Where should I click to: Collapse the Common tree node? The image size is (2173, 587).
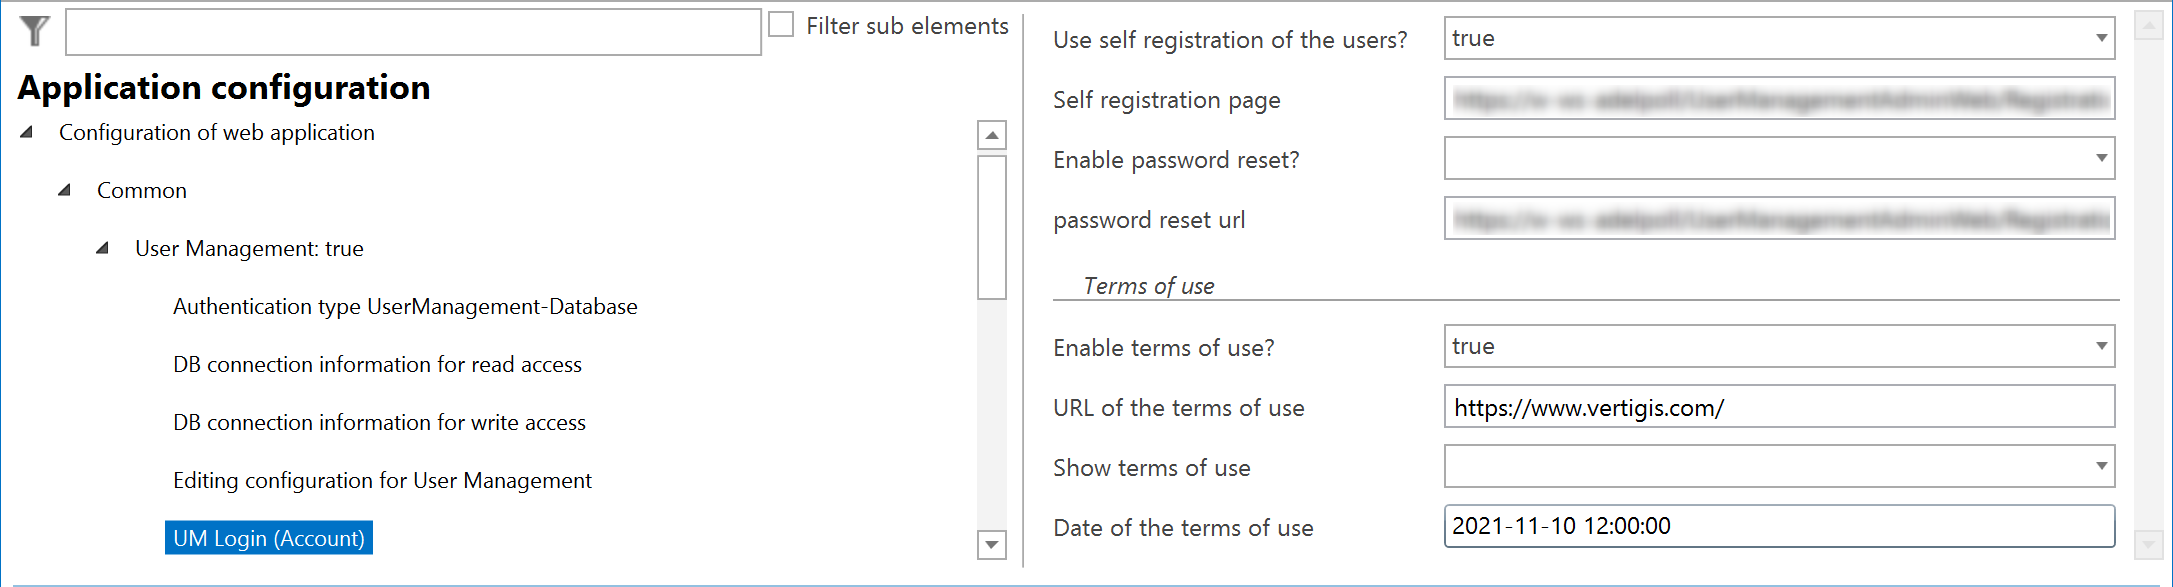[65, 190]
